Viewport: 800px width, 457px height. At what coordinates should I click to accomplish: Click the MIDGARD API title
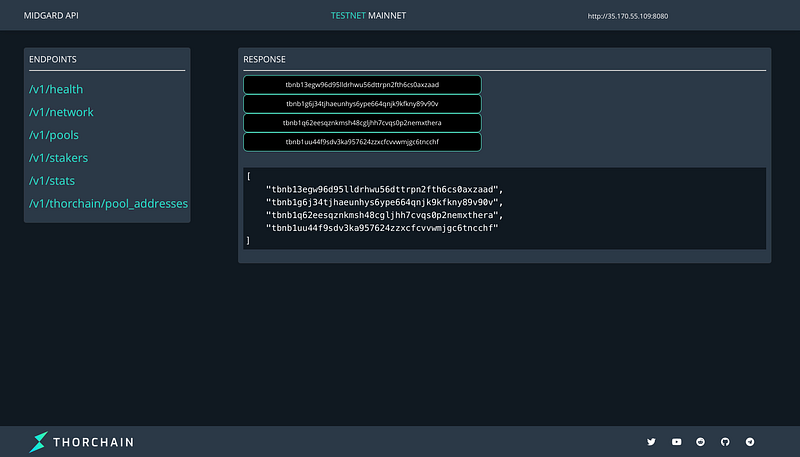(x=51, y=16)
